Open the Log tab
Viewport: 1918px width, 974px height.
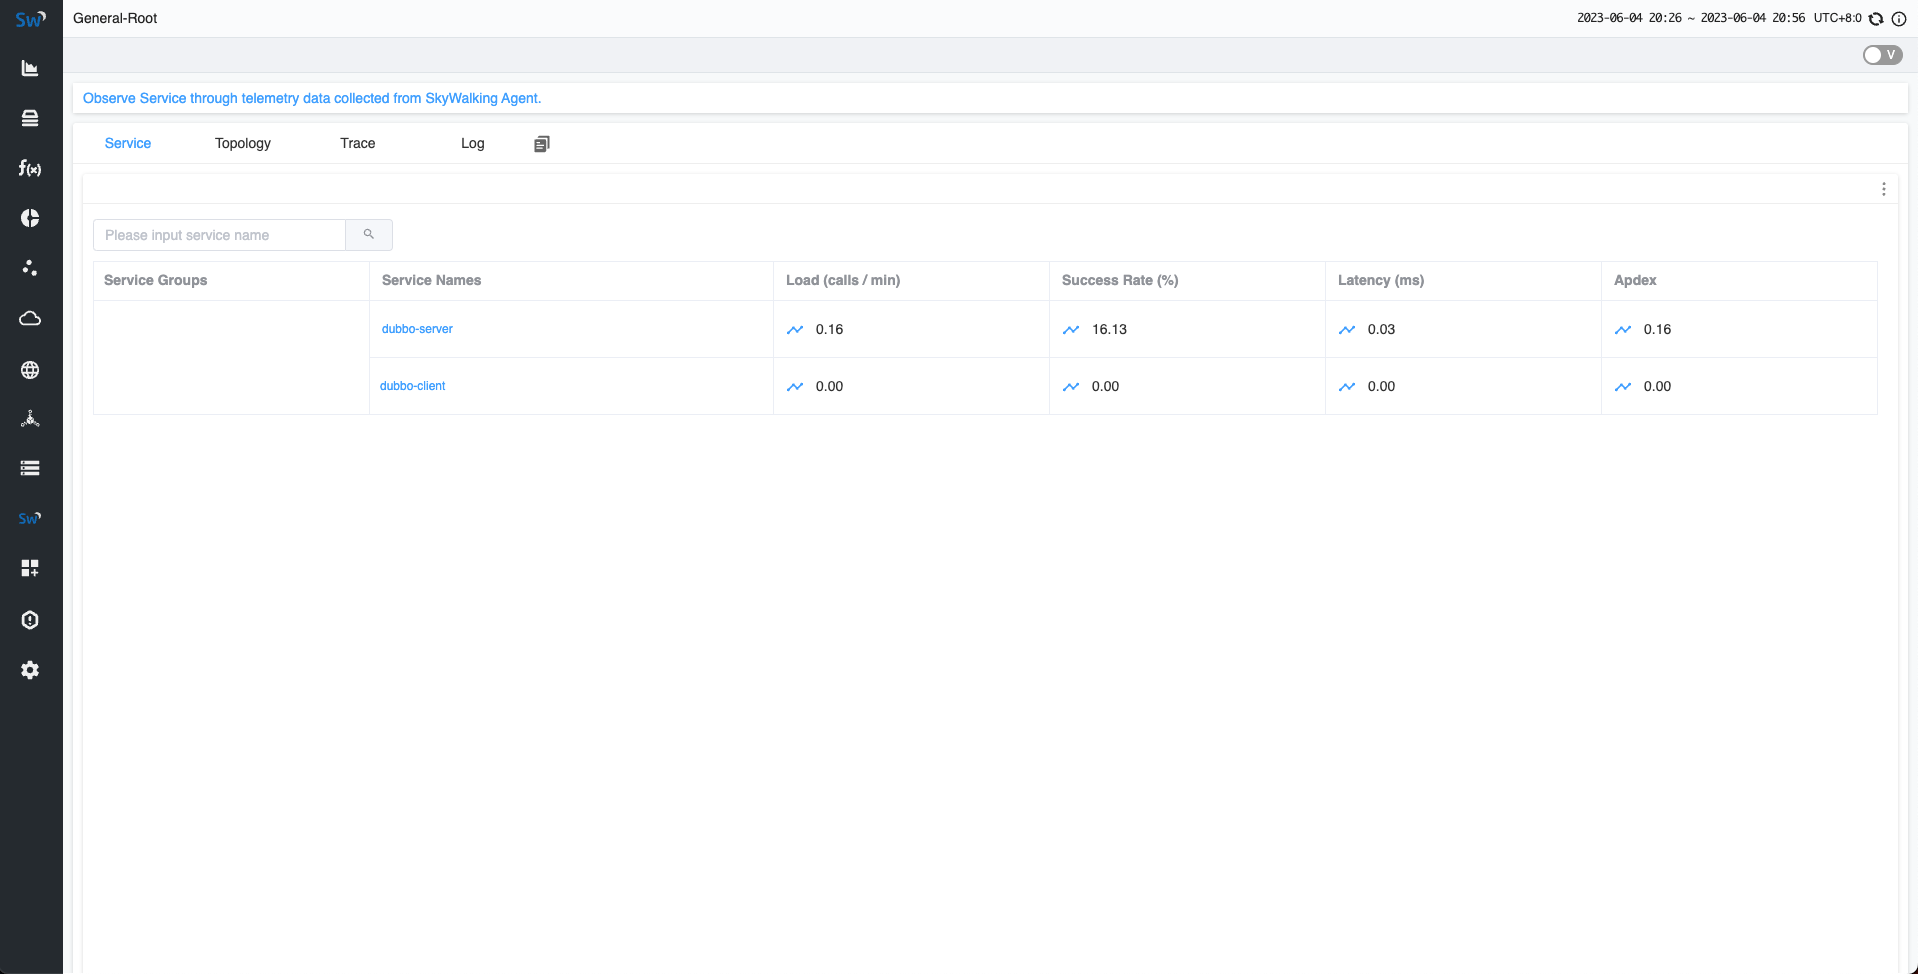click(472, 143)
